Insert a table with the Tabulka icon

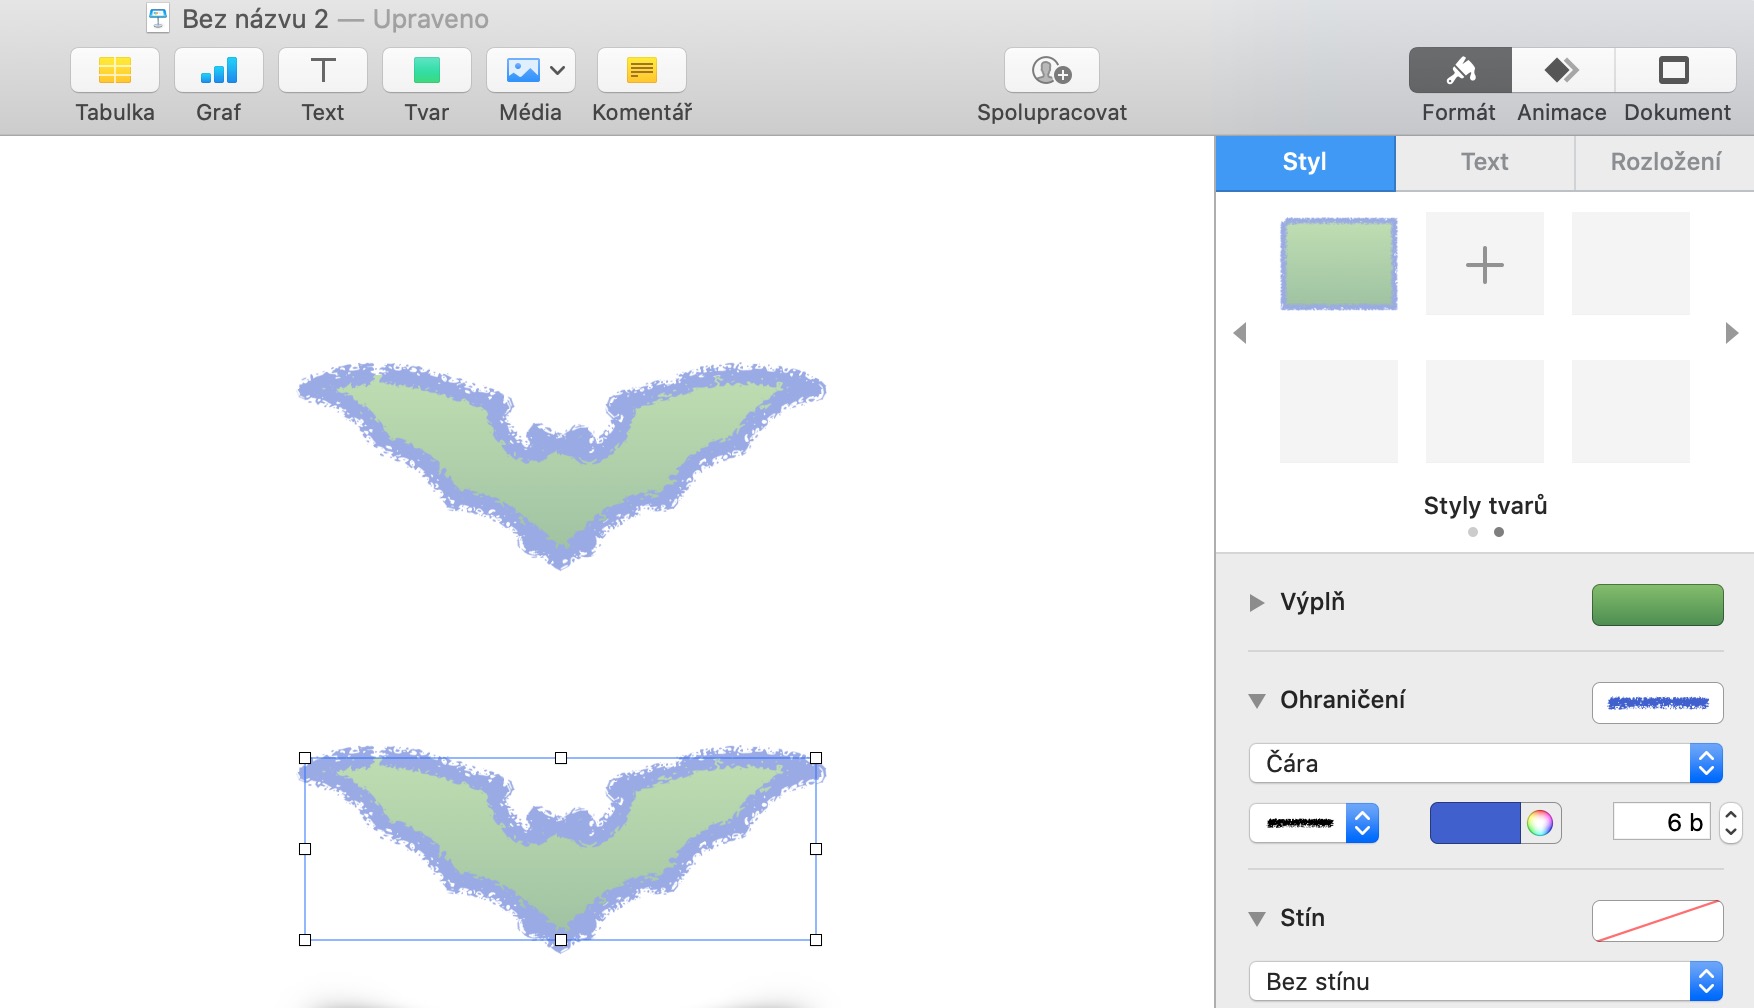click(115, 71)
